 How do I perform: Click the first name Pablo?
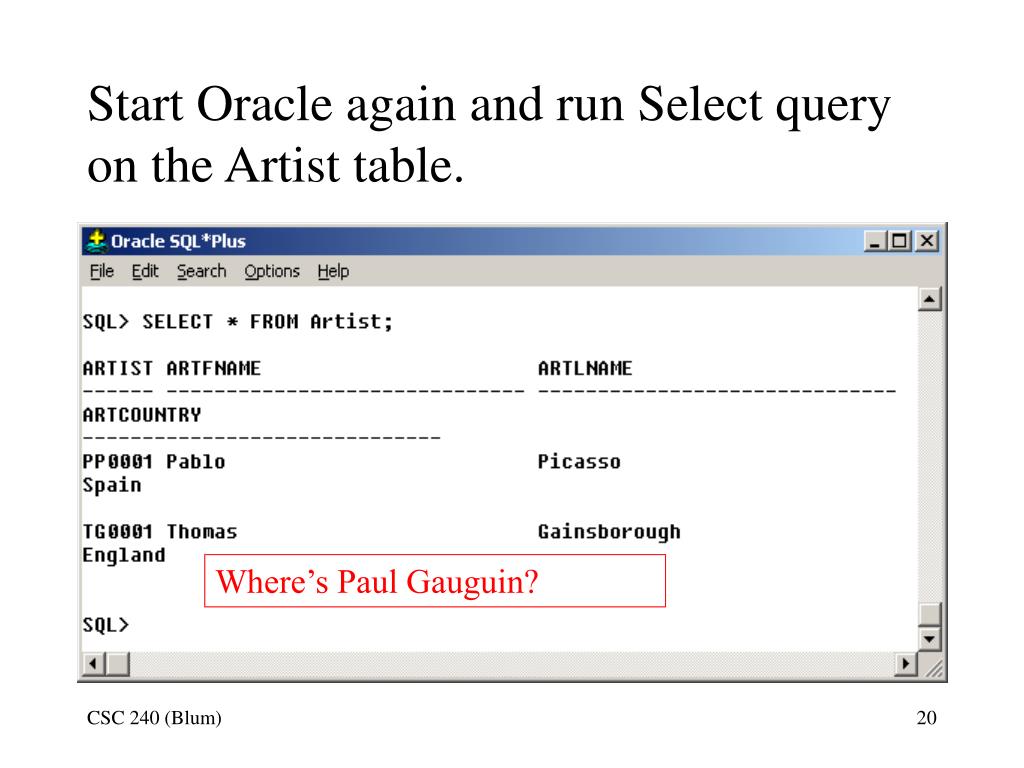point(195,462)
